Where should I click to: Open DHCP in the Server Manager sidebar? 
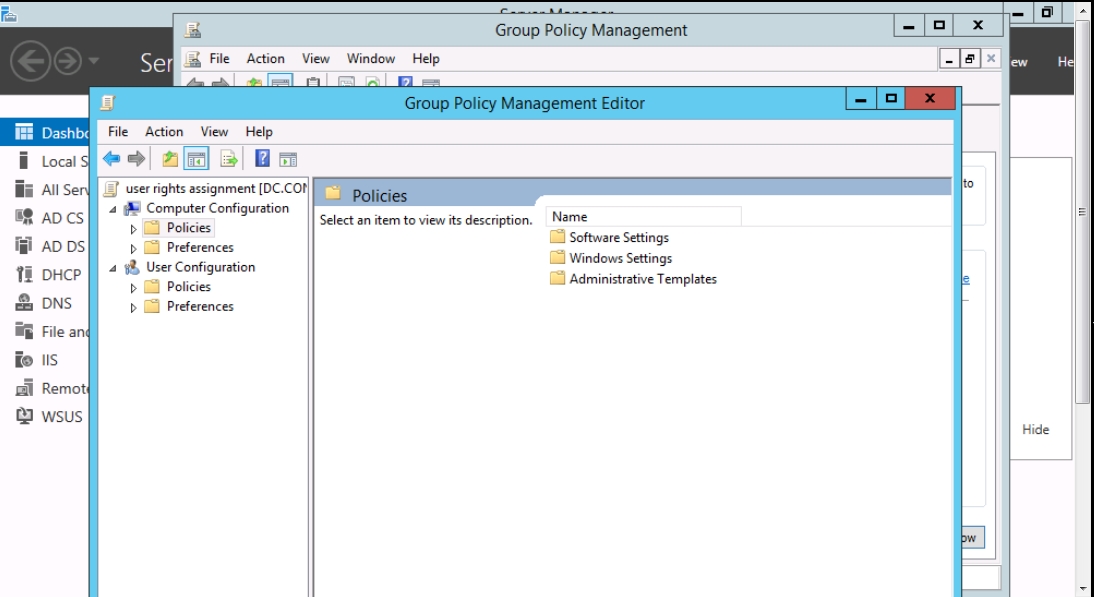[60, 275]
